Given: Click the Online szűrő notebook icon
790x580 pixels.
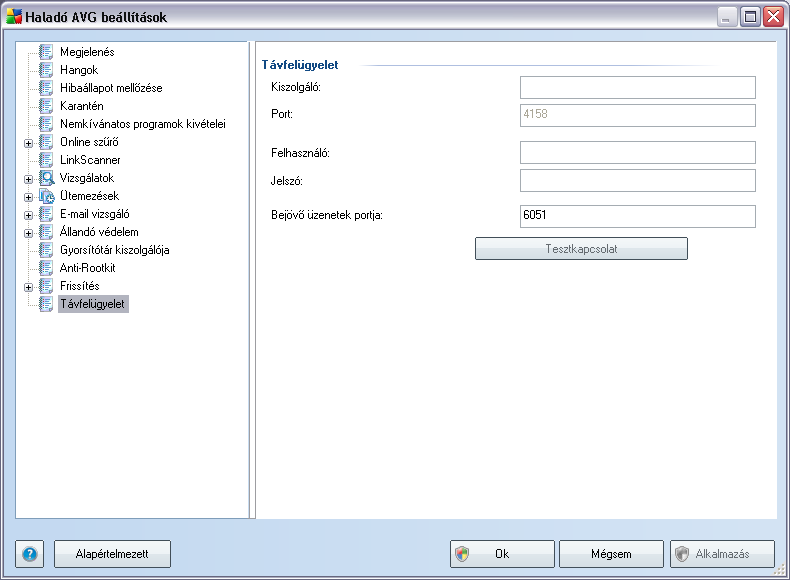Looking at the screenshot, I should click(x=46, y=142).
